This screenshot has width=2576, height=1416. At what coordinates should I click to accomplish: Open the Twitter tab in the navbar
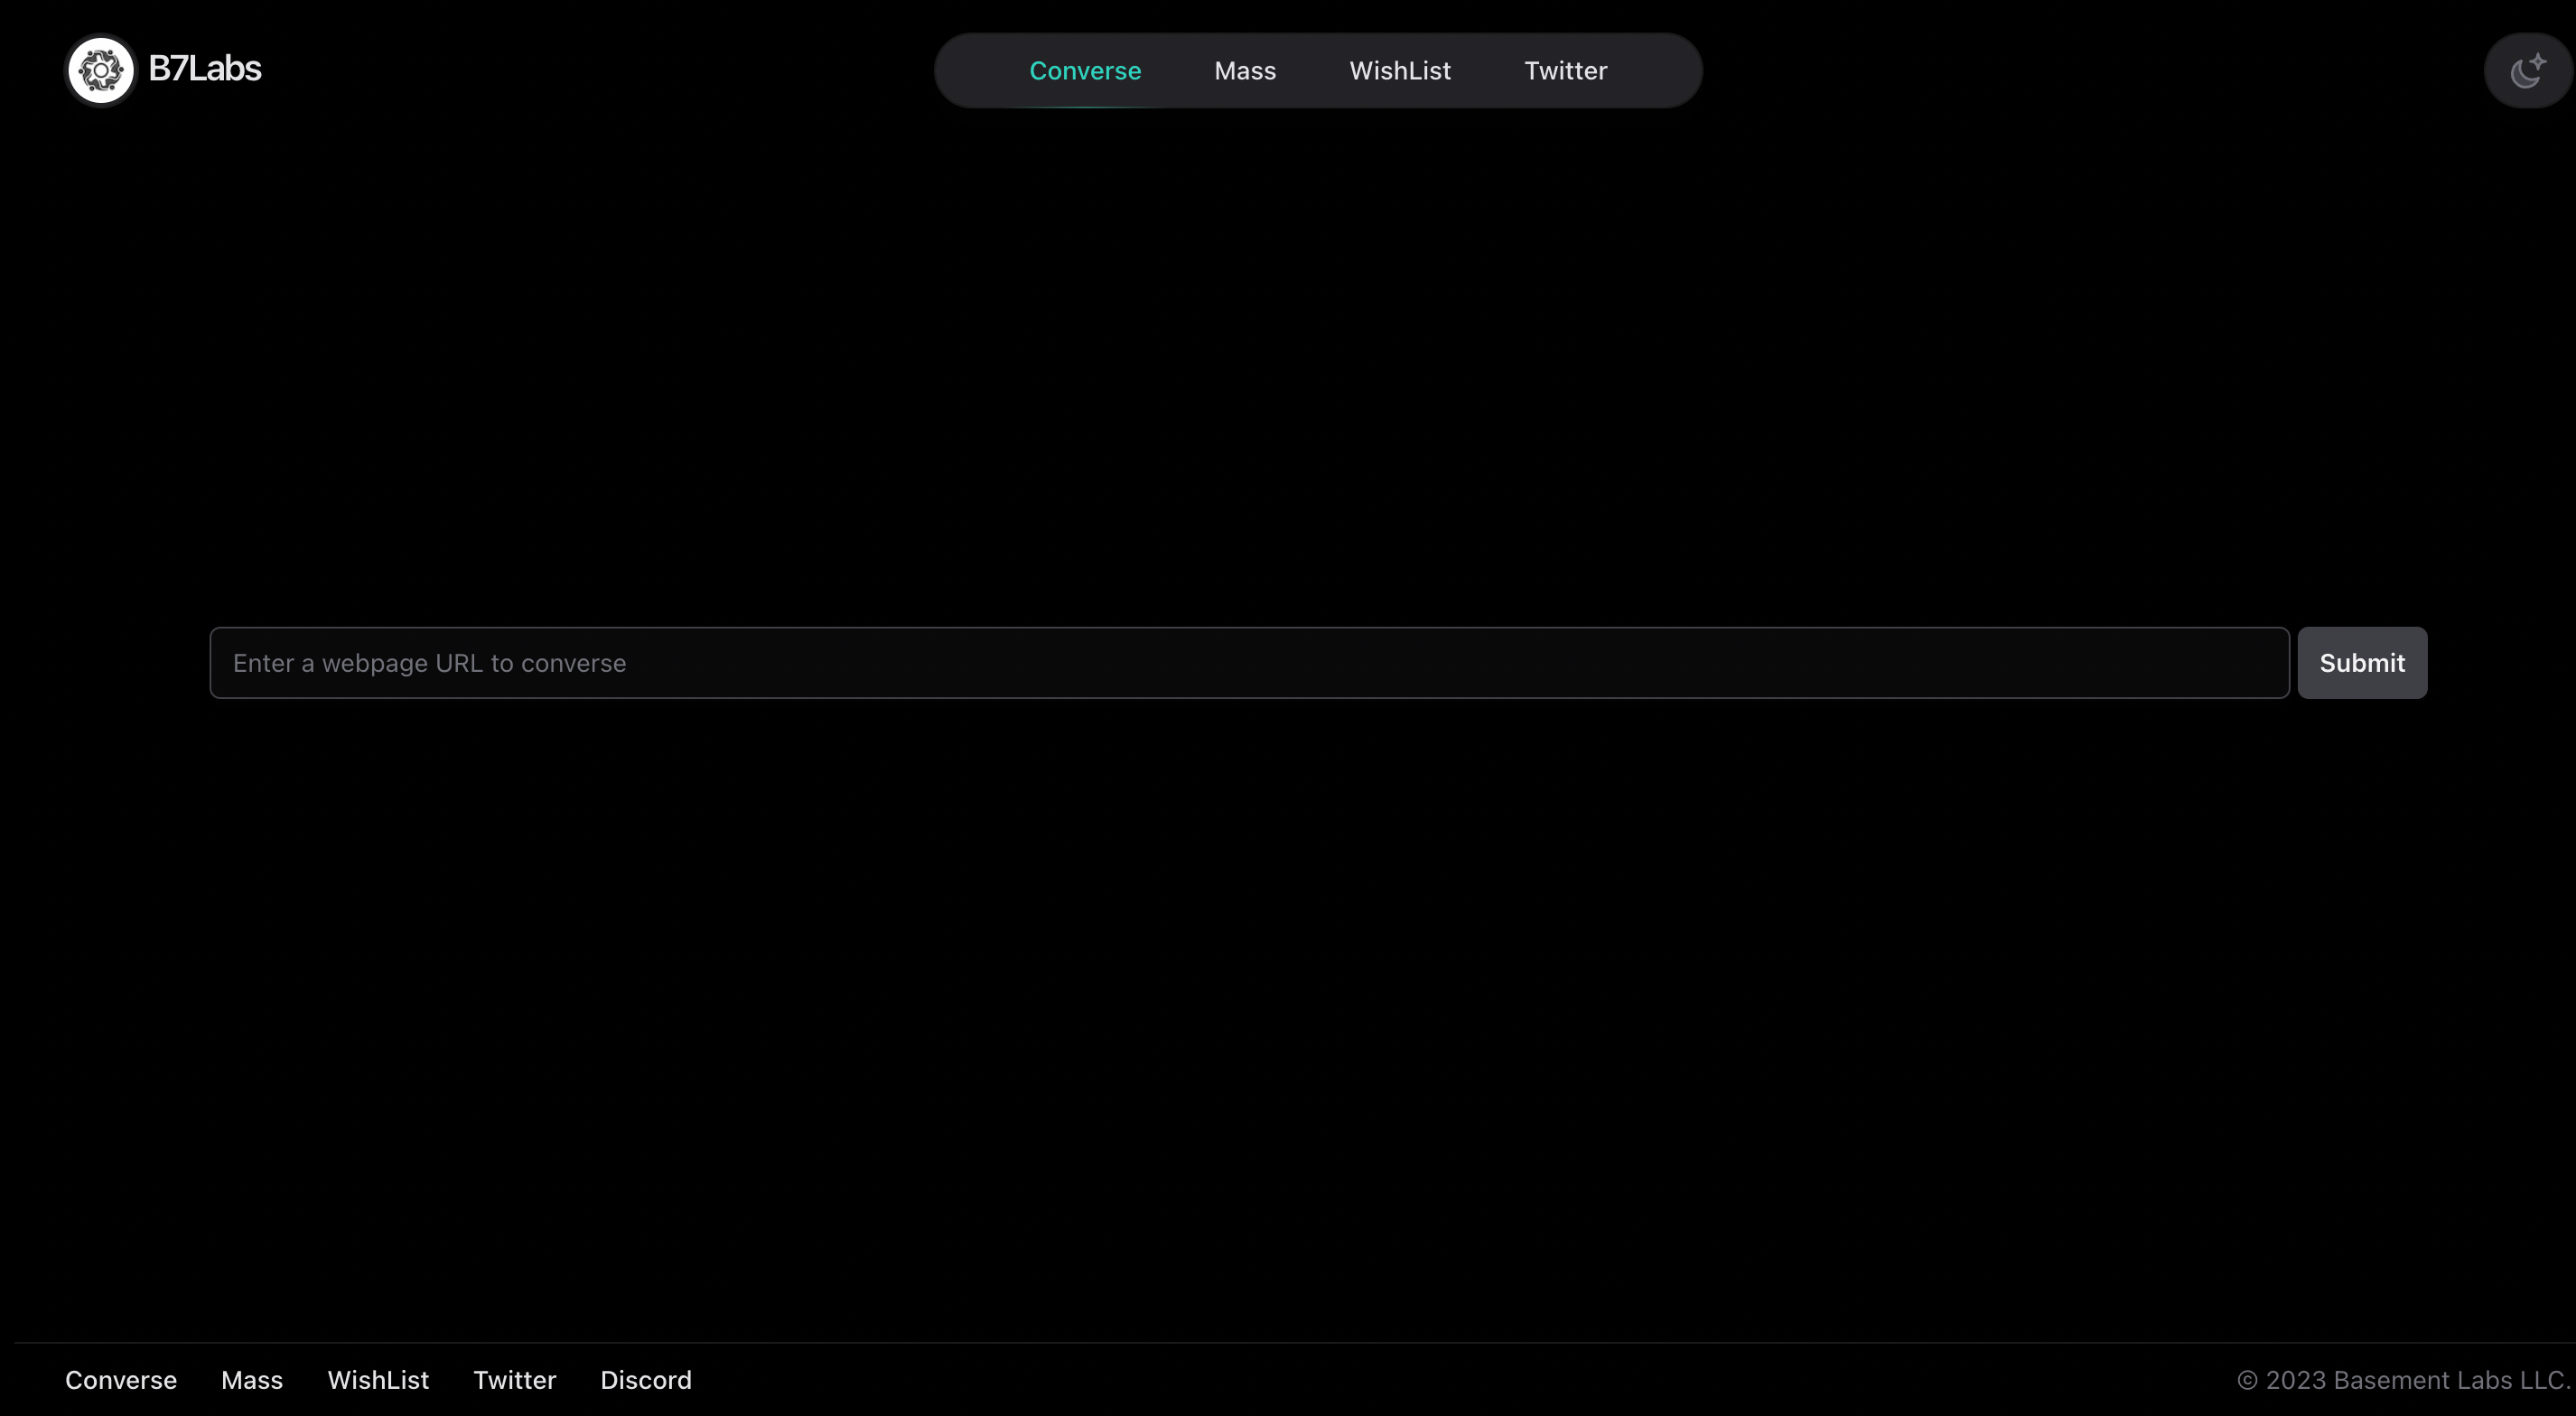tap(1565, 70)
